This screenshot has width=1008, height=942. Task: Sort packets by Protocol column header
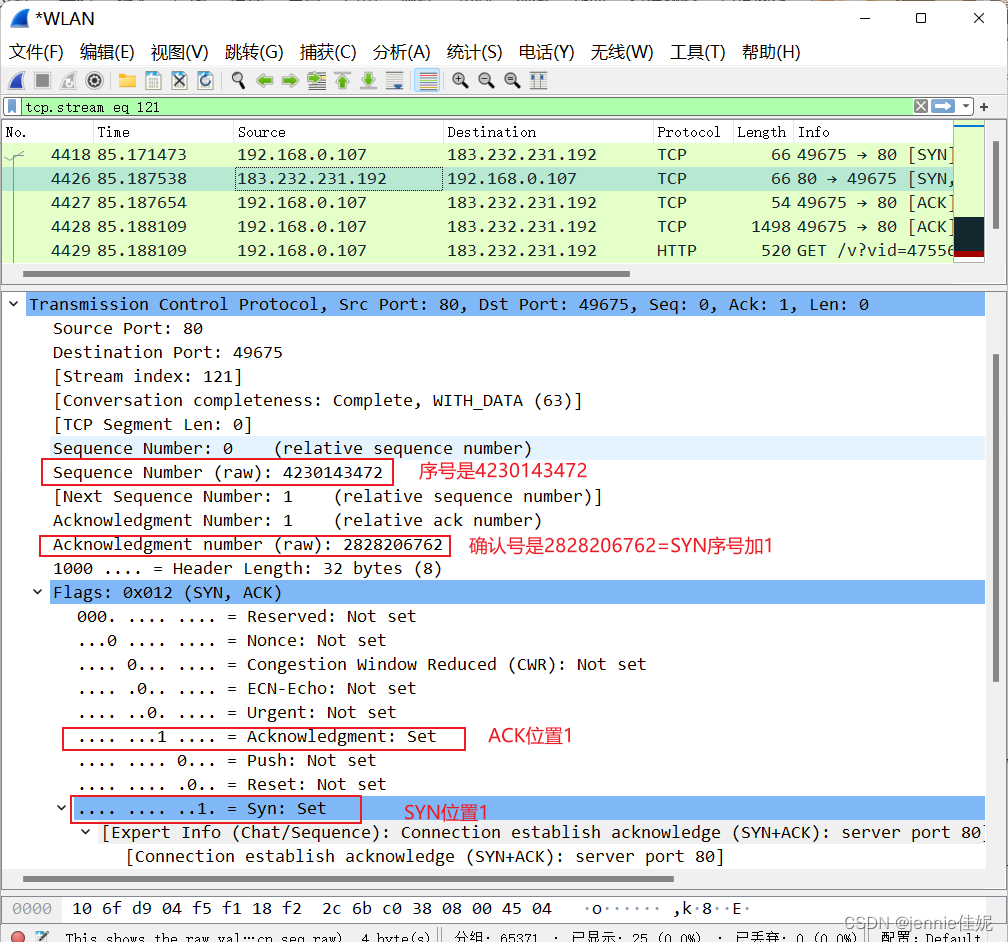click(x=693, y=132)
